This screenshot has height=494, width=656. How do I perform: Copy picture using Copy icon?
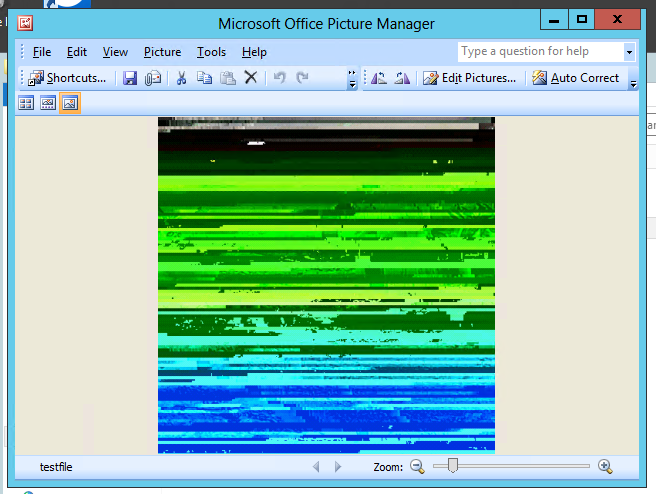pos(204,78)
